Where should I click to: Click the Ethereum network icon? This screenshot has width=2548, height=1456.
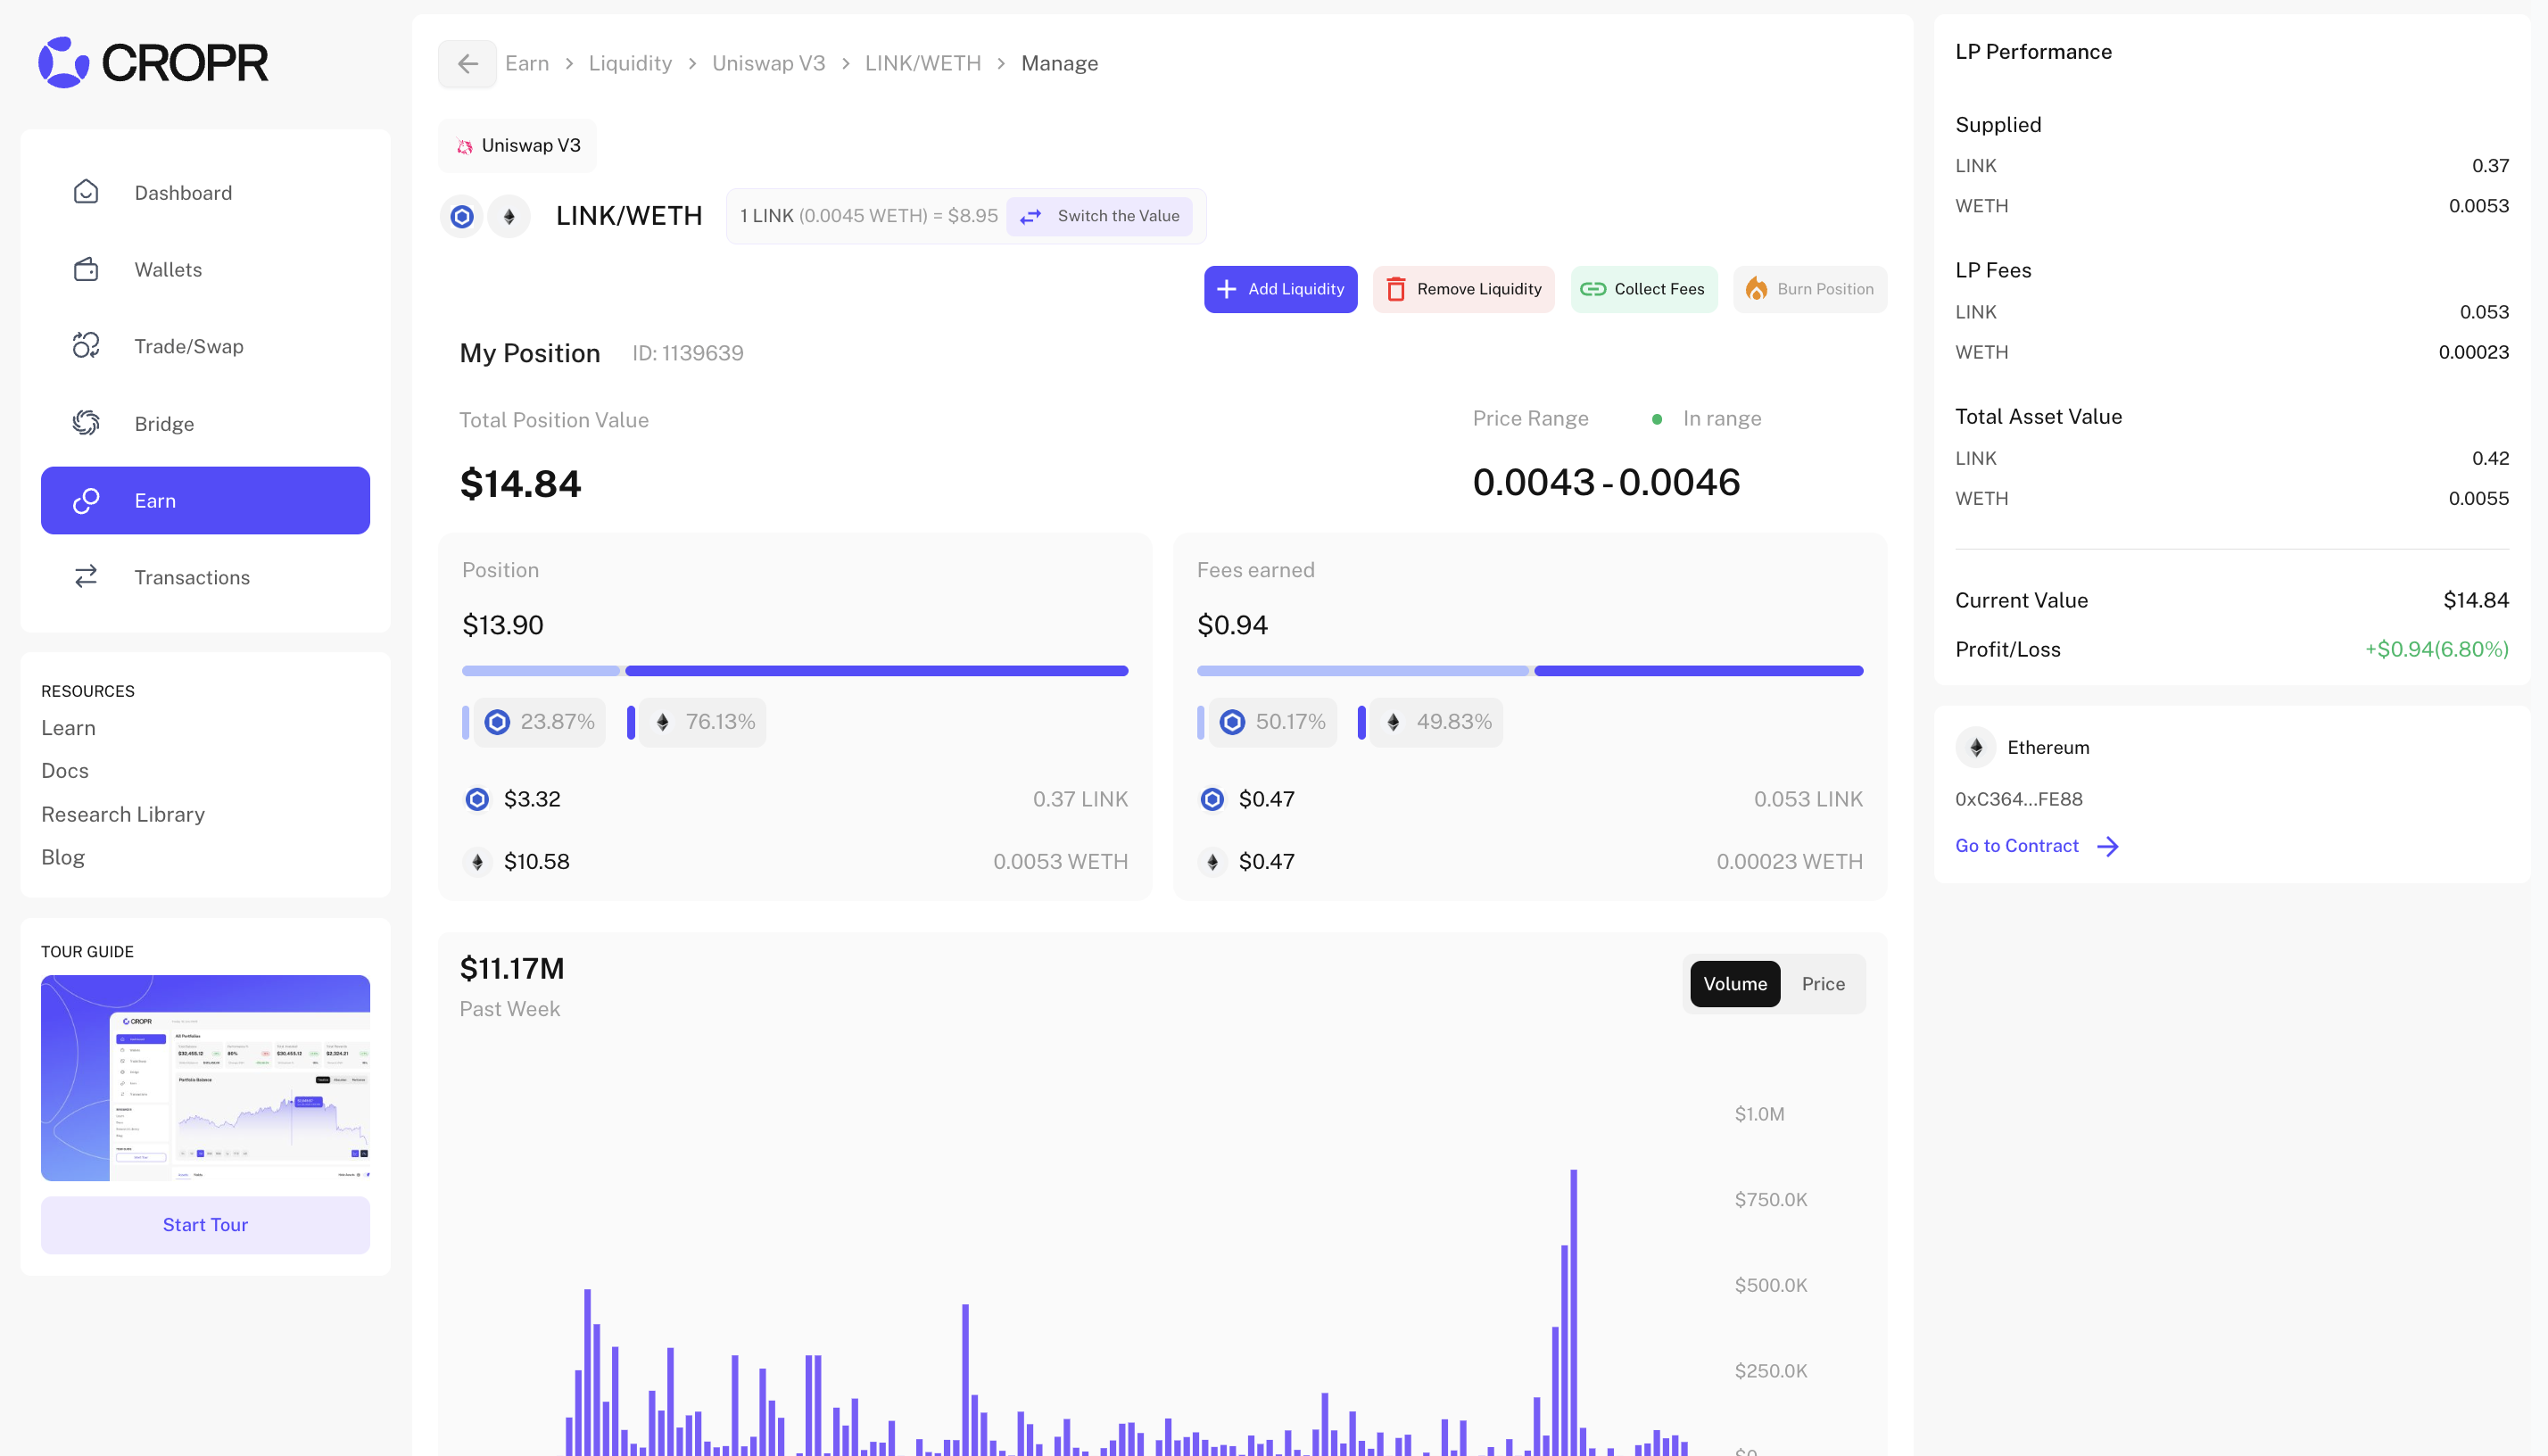pos(1976,747)
